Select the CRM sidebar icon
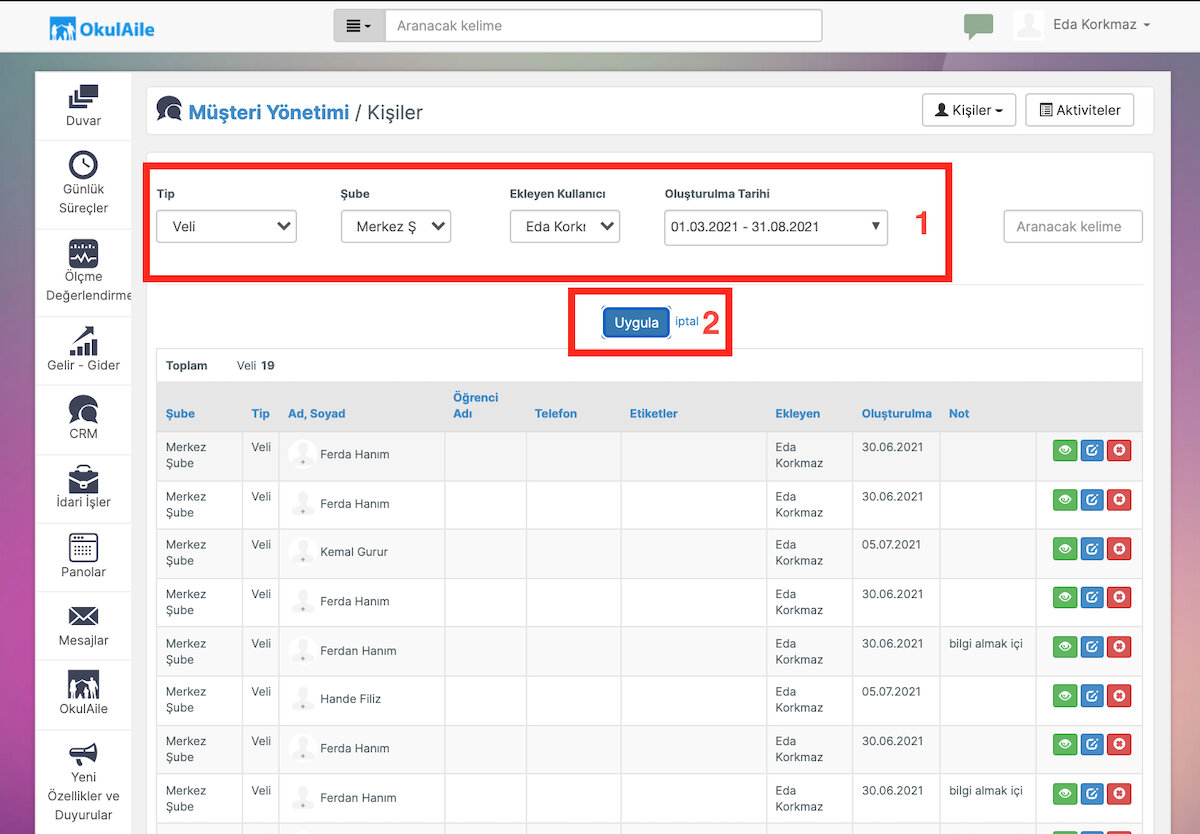Viewport: 1200px width, 834px height. tap(83, 408)
